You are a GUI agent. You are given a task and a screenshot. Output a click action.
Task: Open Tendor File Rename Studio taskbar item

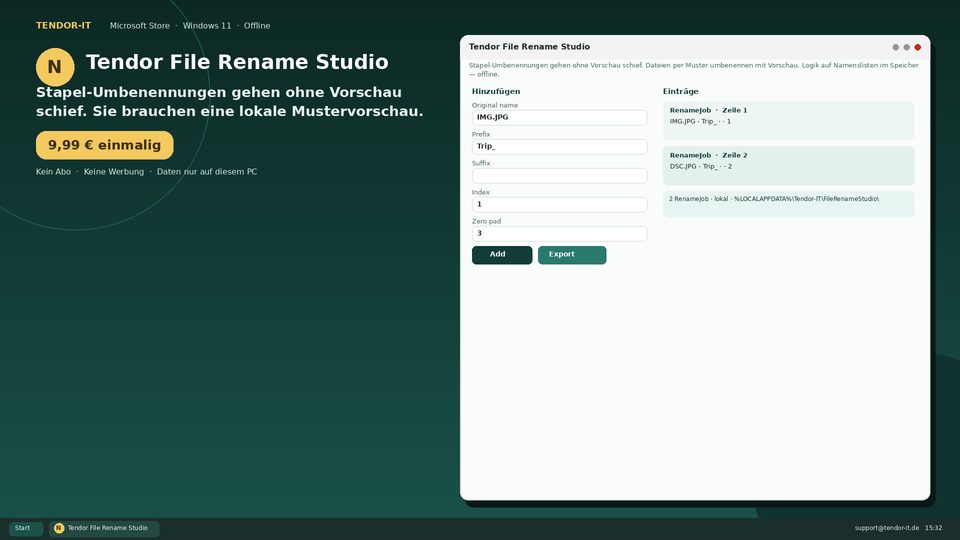point(104,528)
